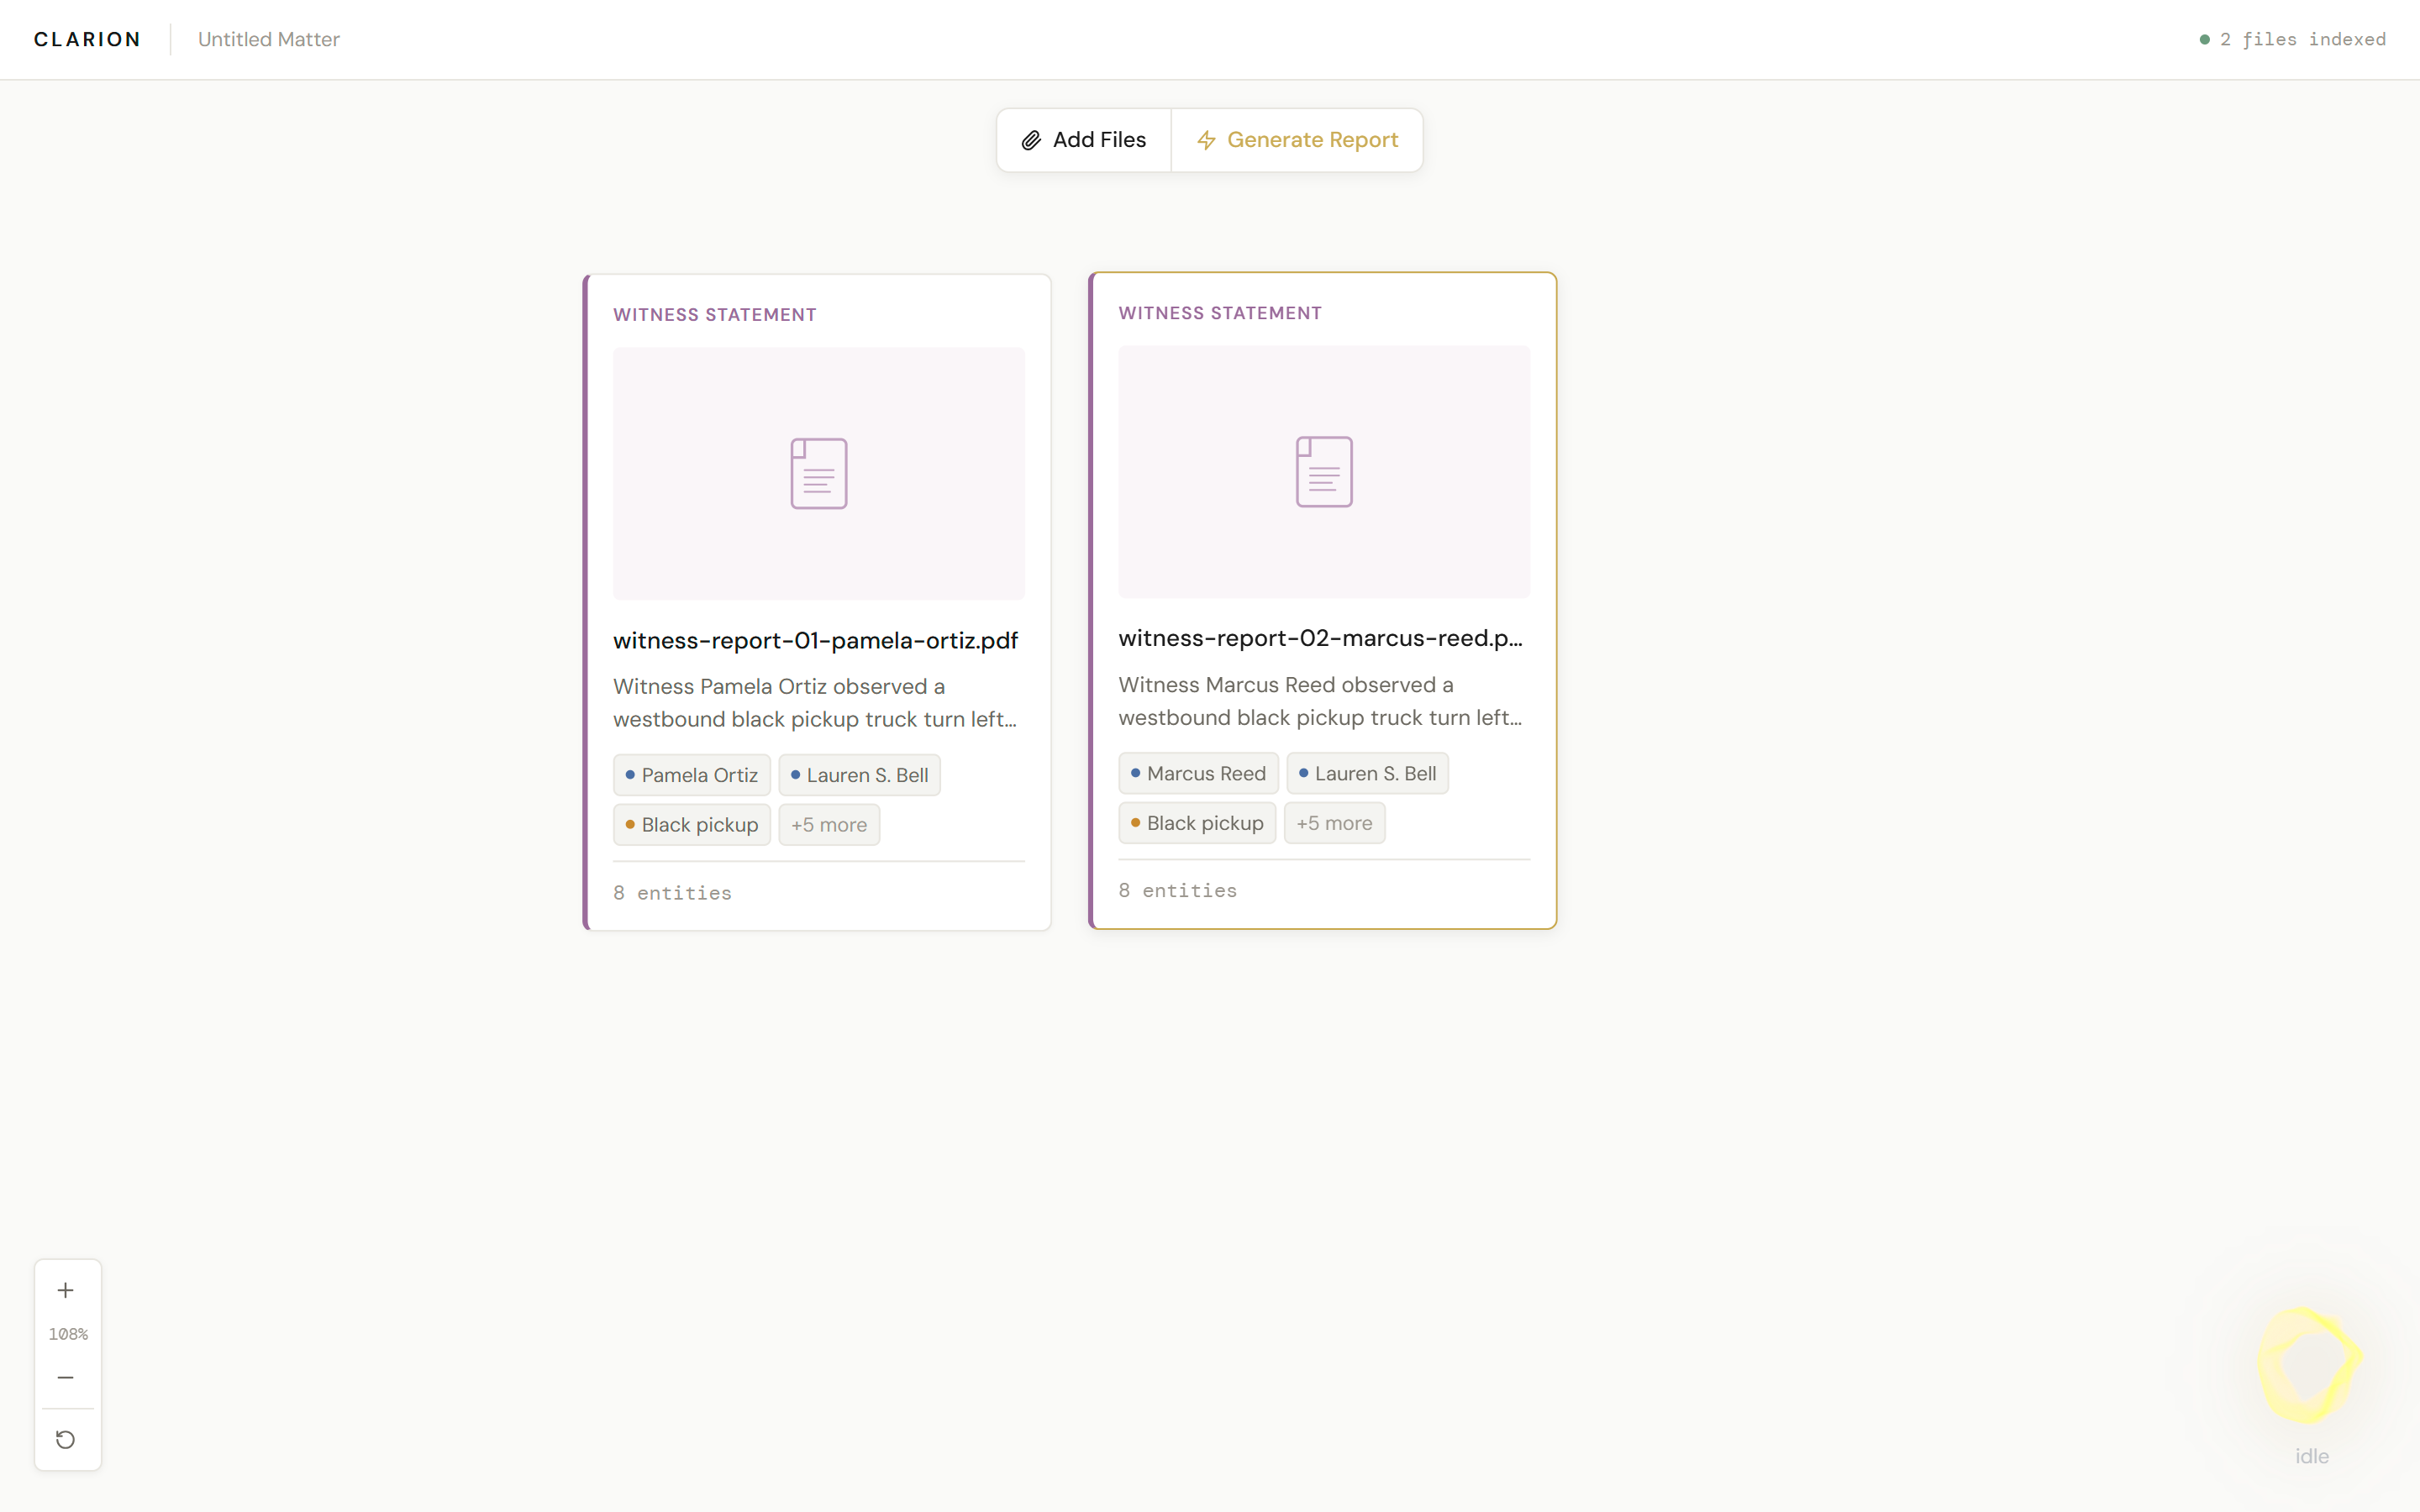Select the Marcus Reed entity tag
This screenshot has width=2420, height=1512.
1197,773
